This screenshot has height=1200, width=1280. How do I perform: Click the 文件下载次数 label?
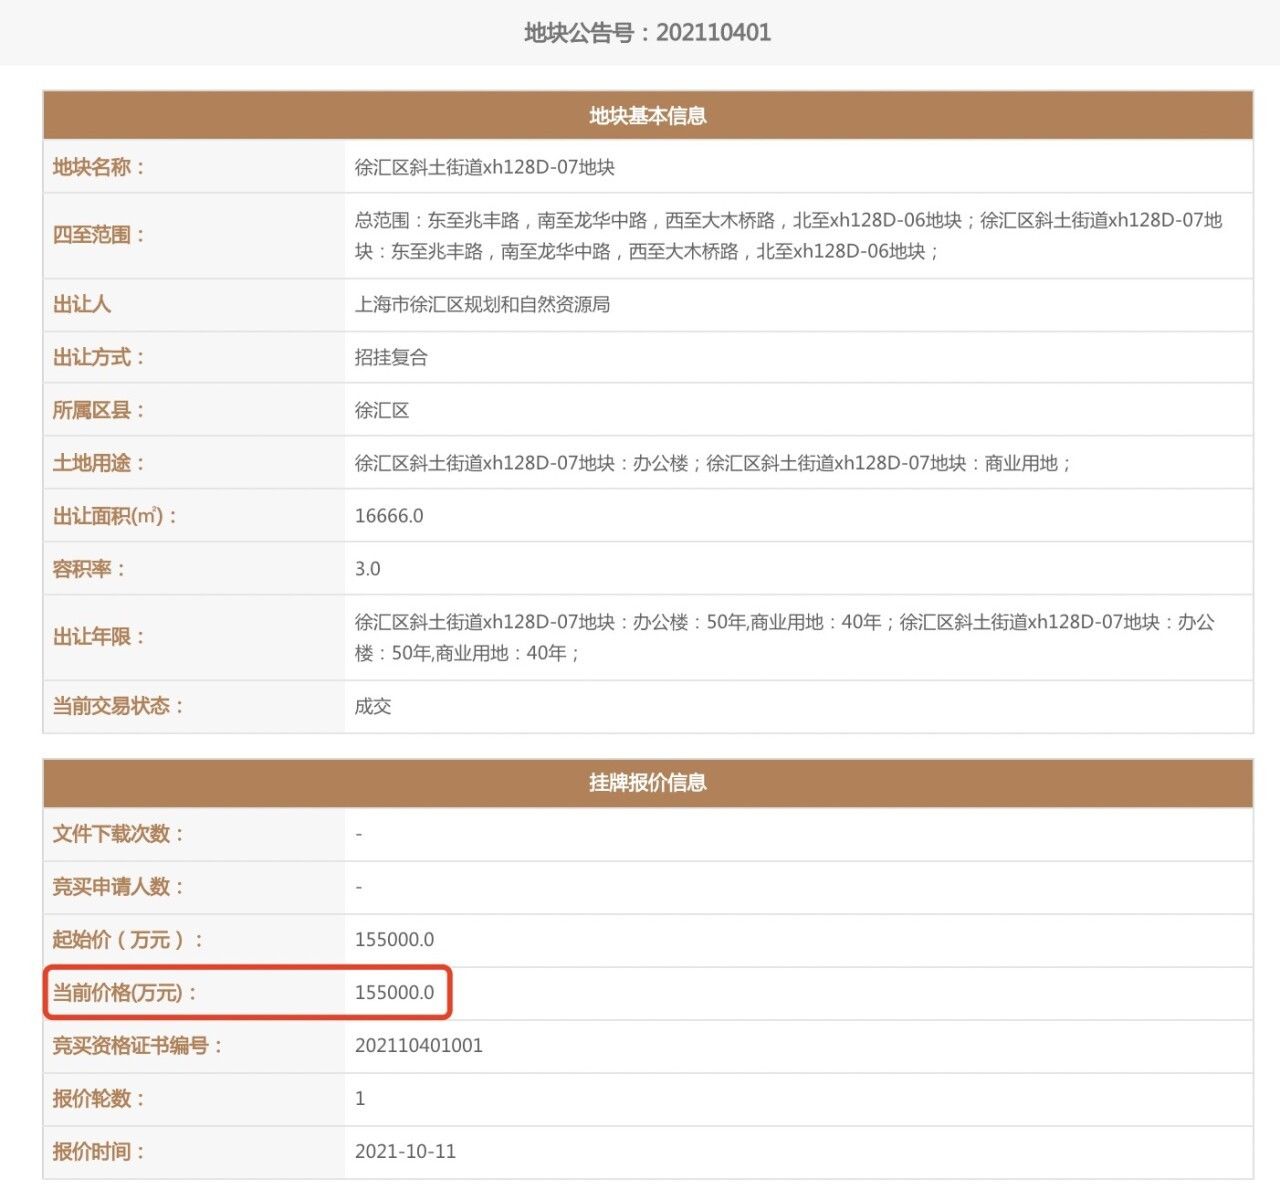119,834
